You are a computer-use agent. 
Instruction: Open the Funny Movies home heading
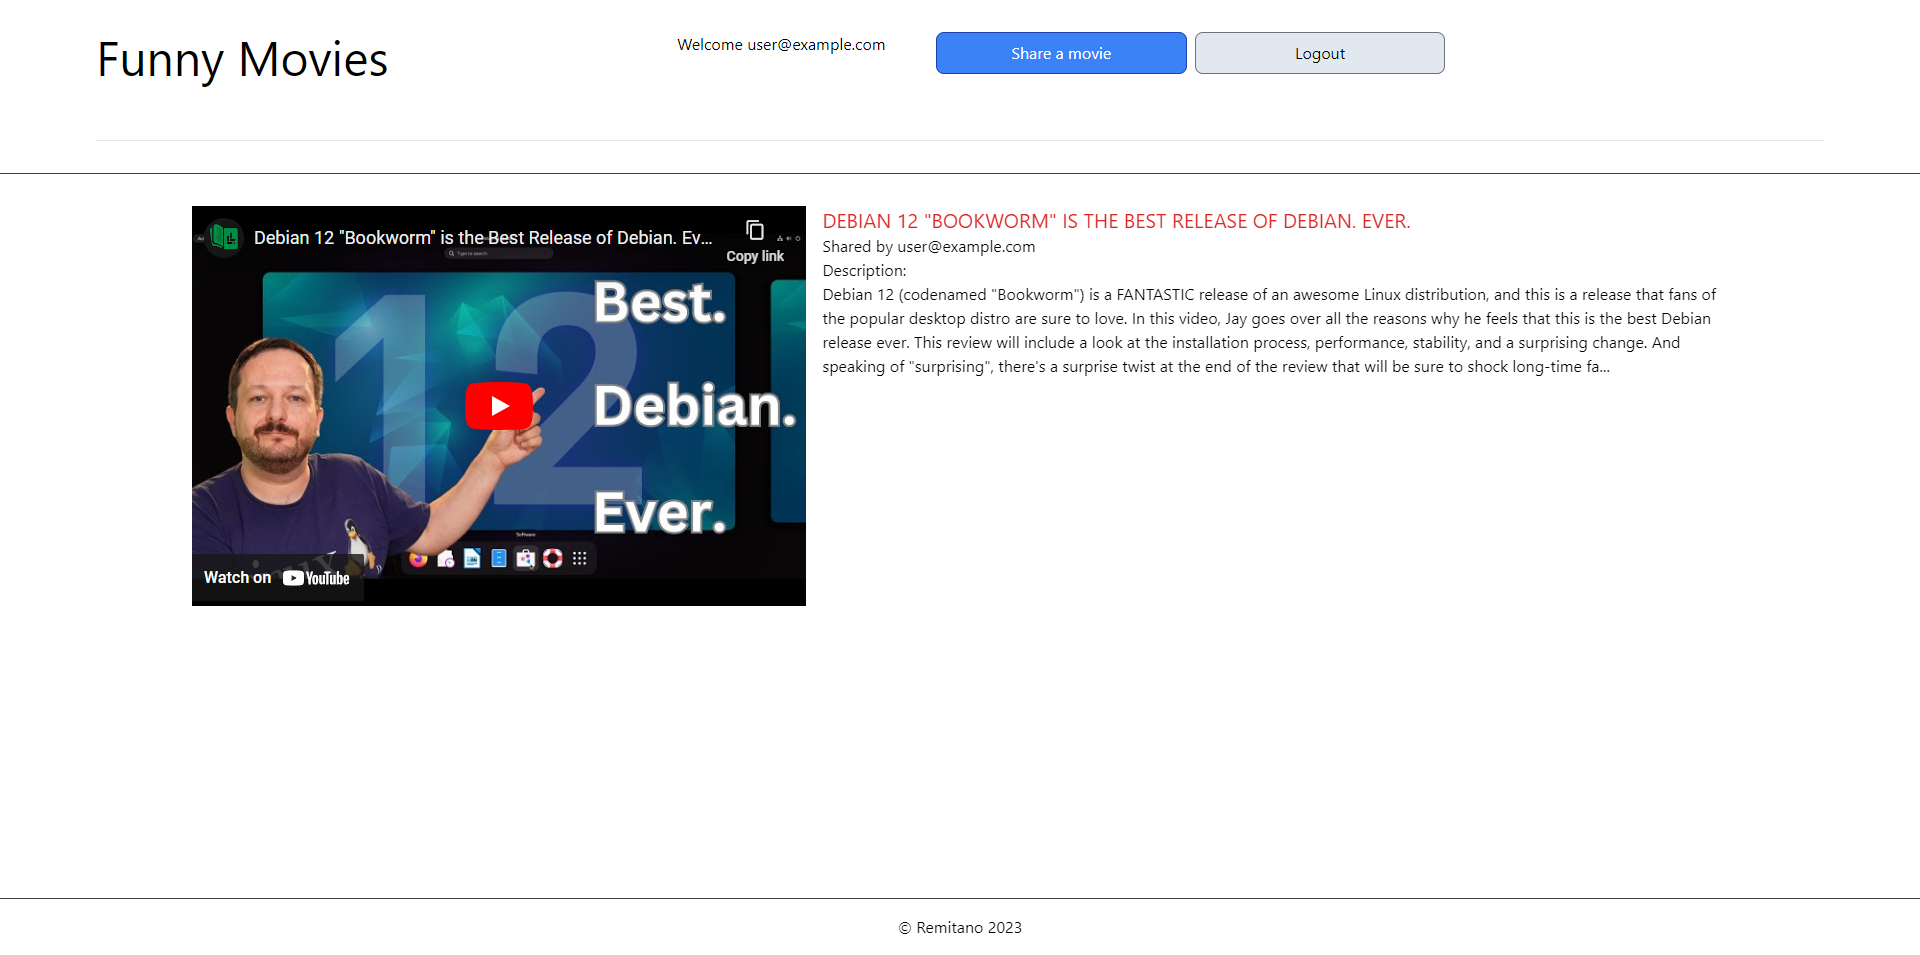point(242,60)
